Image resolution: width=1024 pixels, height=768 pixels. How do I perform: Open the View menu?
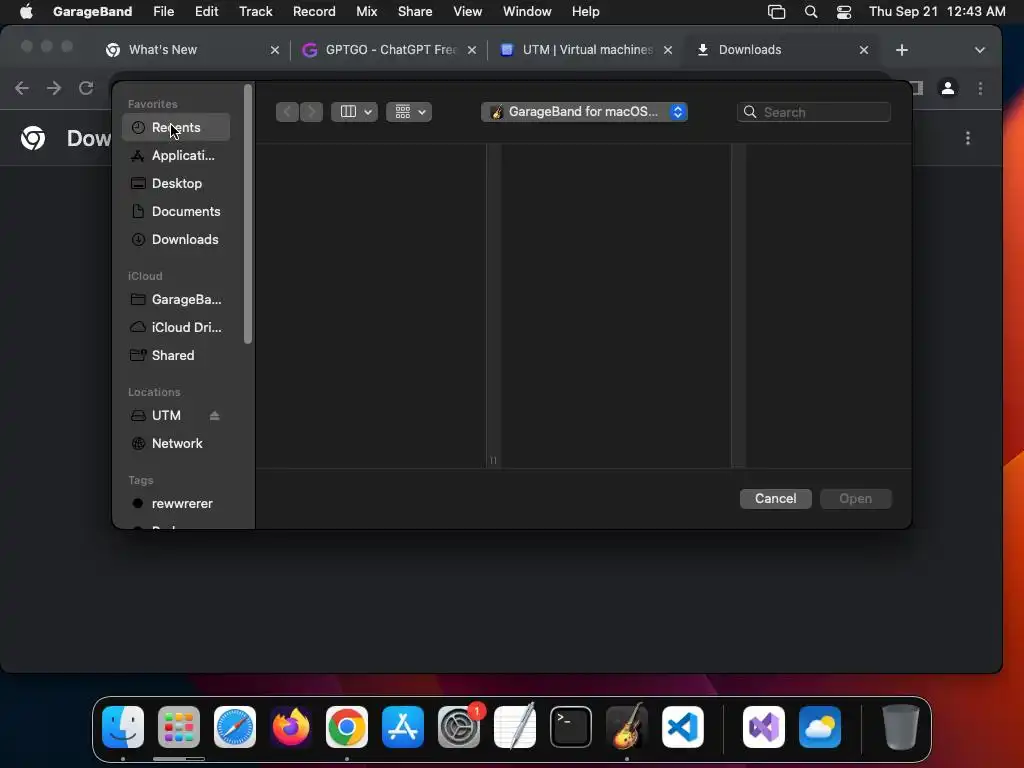[x=468, y=12]
